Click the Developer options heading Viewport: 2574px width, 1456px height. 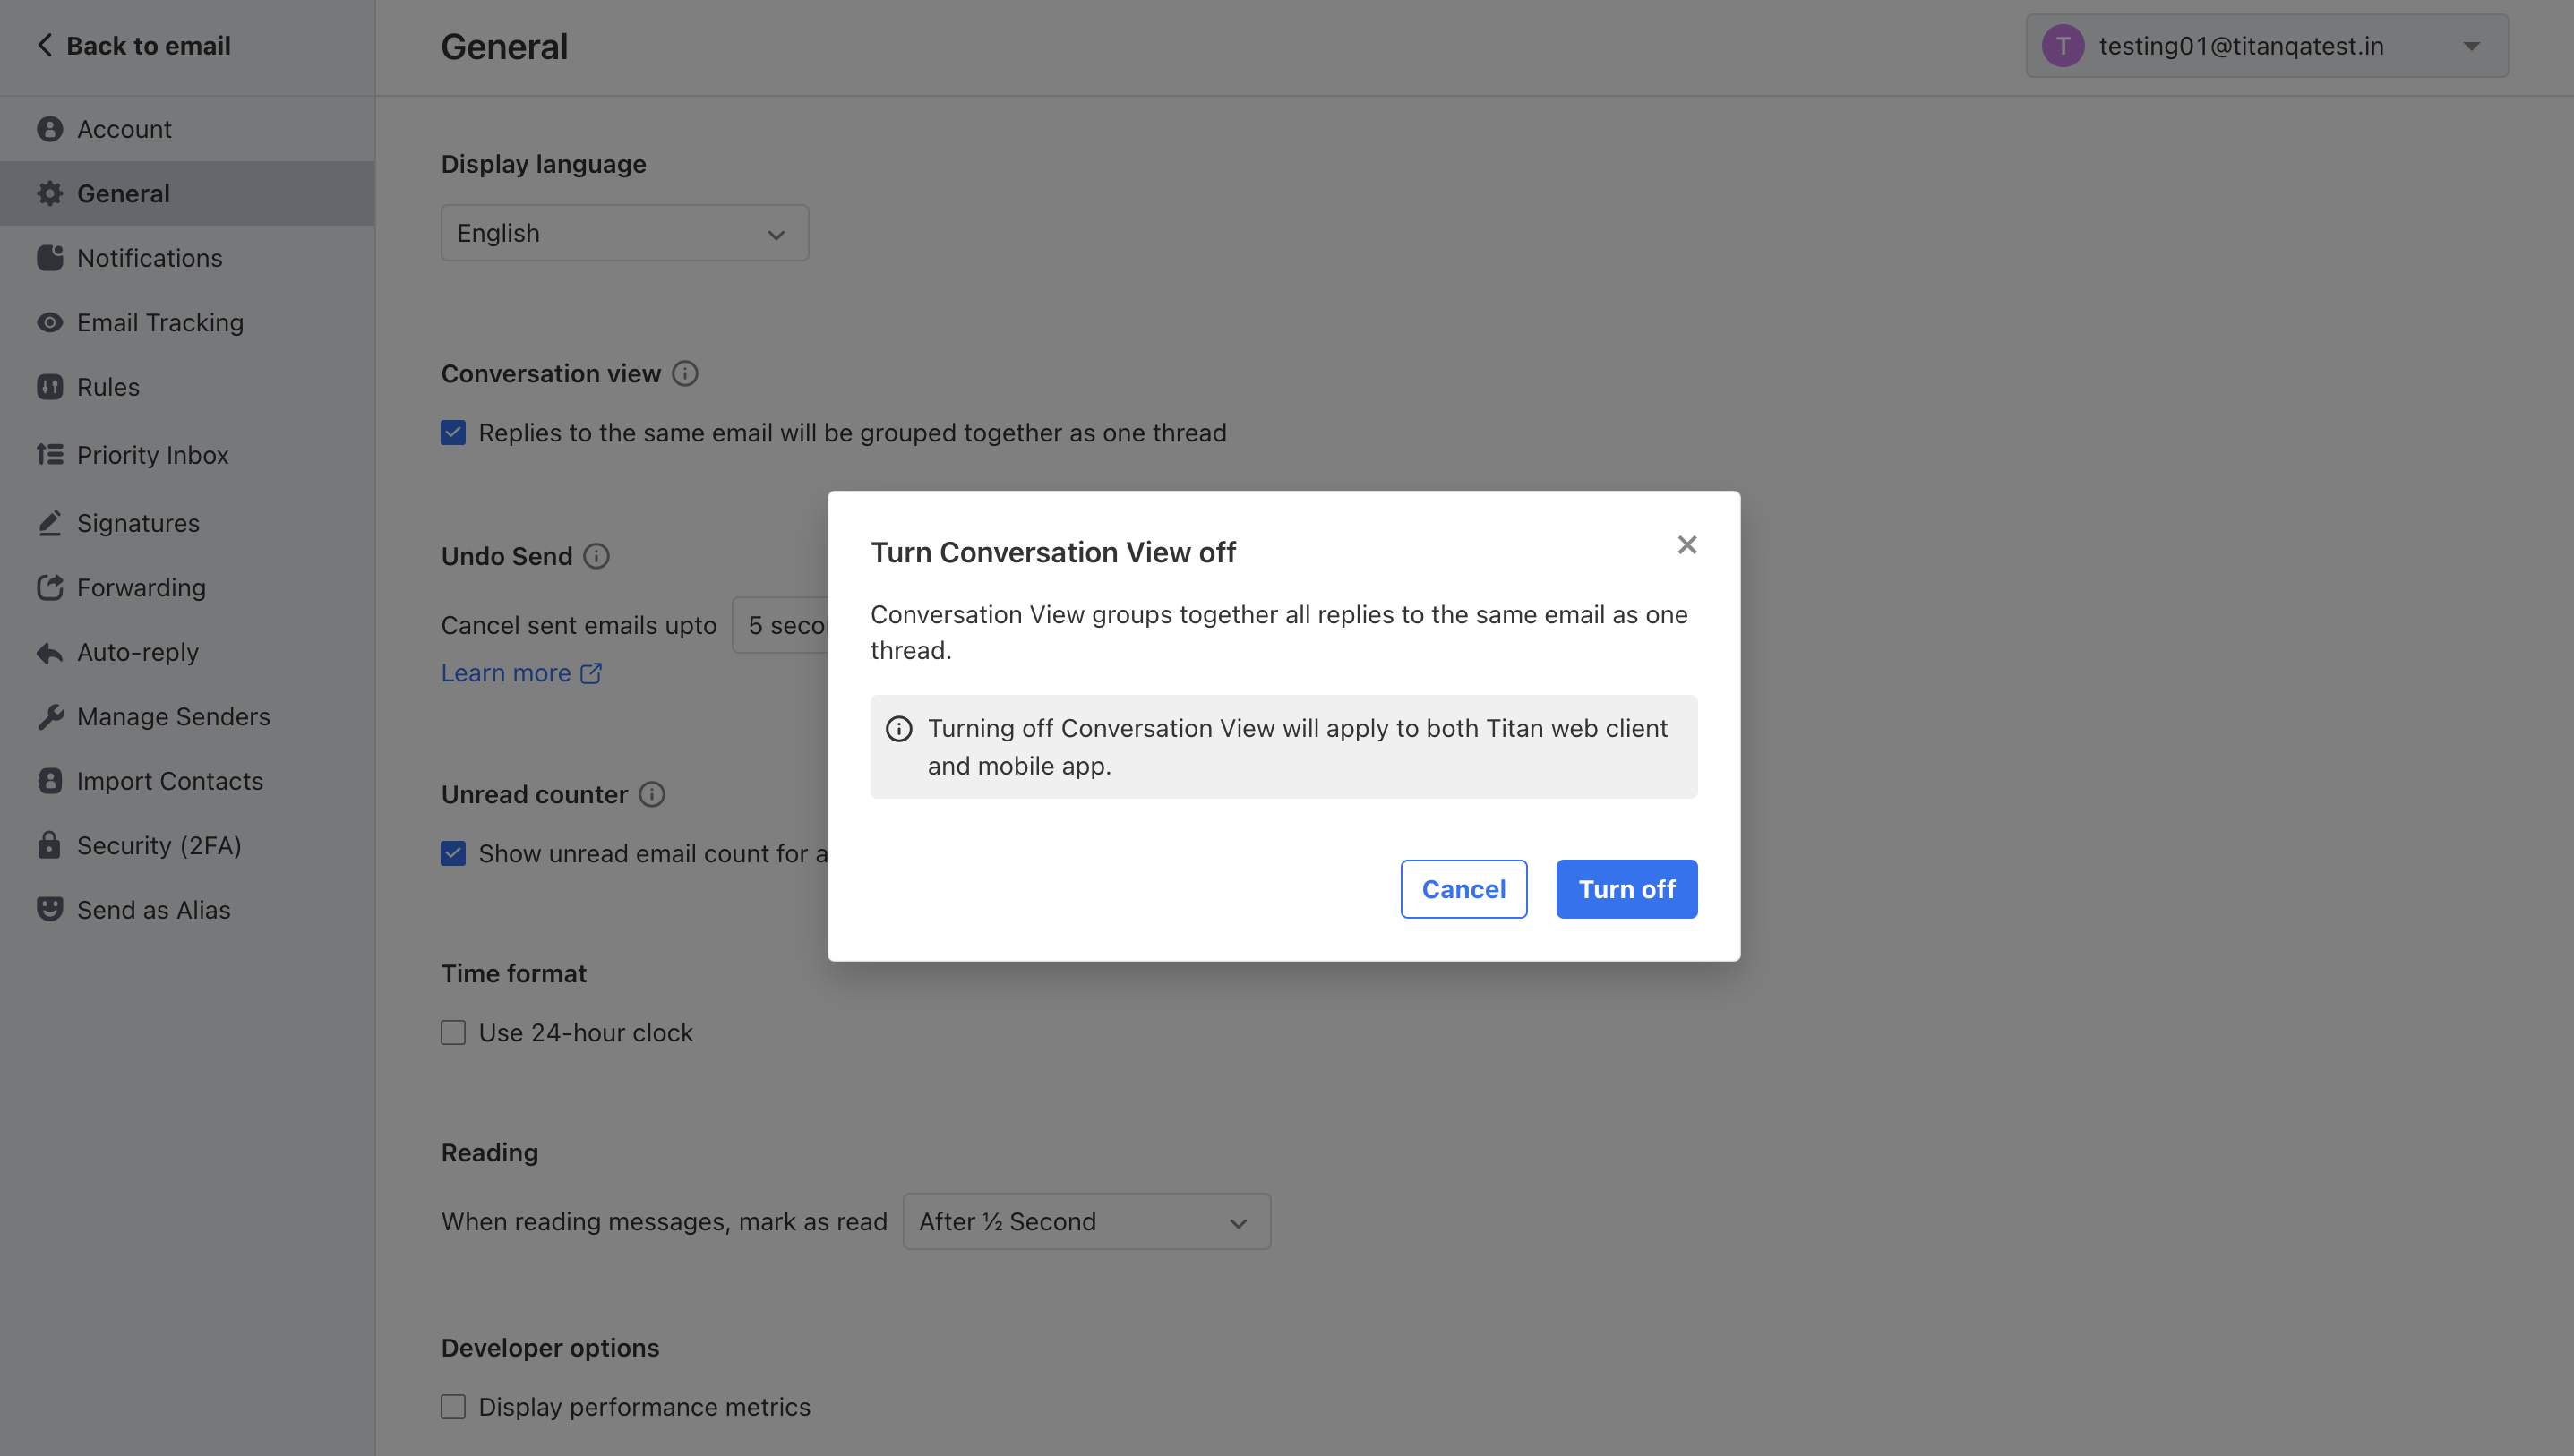pos(550,1347)
